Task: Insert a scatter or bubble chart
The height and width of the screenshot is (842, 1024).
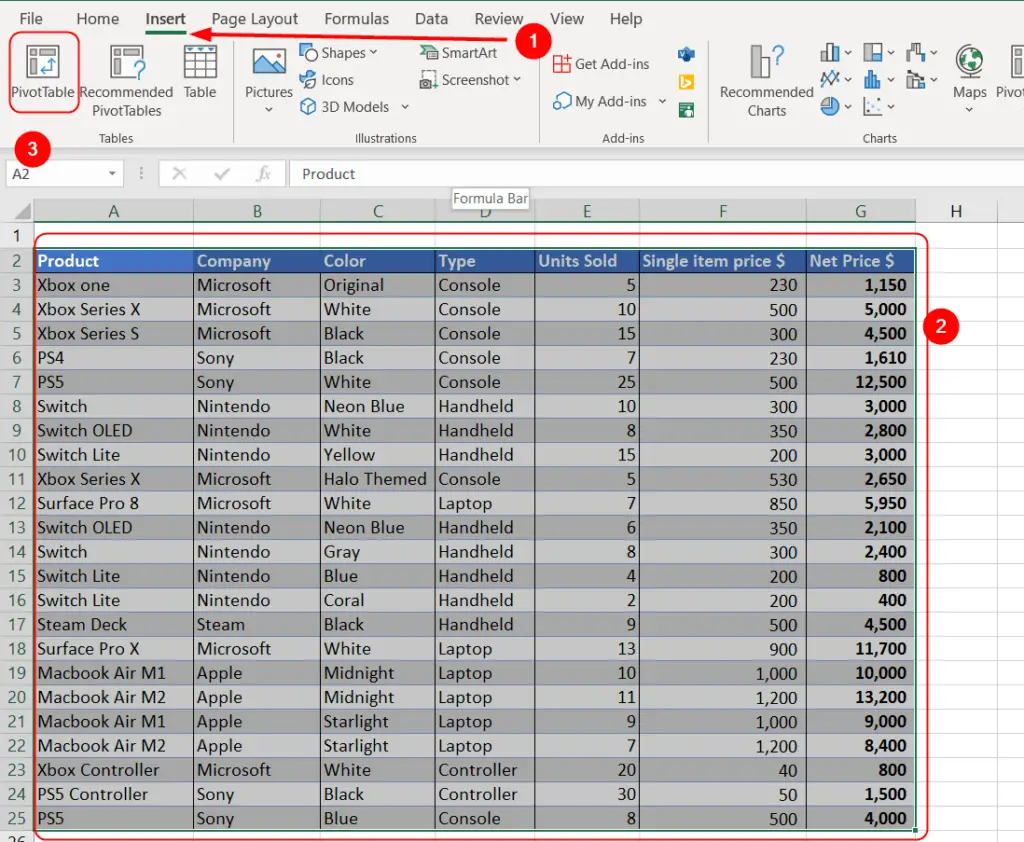Action: tap(872, 106)
